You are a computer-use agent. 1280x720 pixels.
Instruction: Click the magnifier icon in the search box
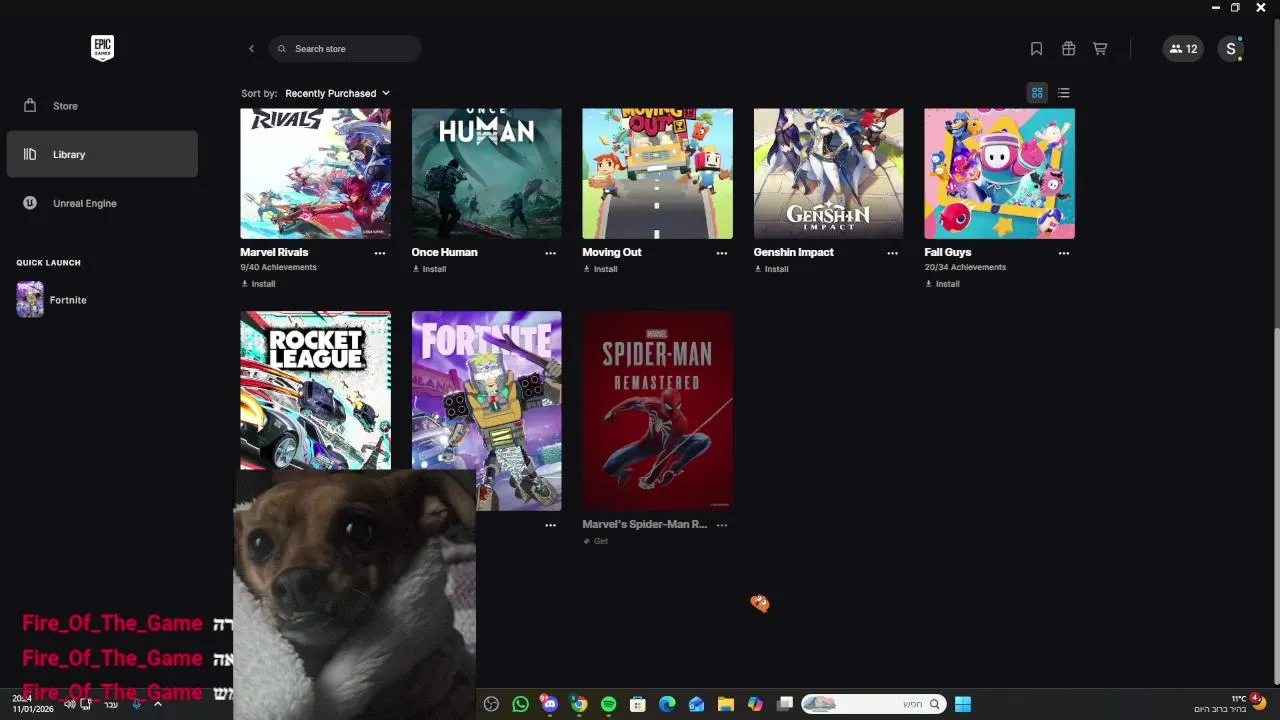[282, 48]
